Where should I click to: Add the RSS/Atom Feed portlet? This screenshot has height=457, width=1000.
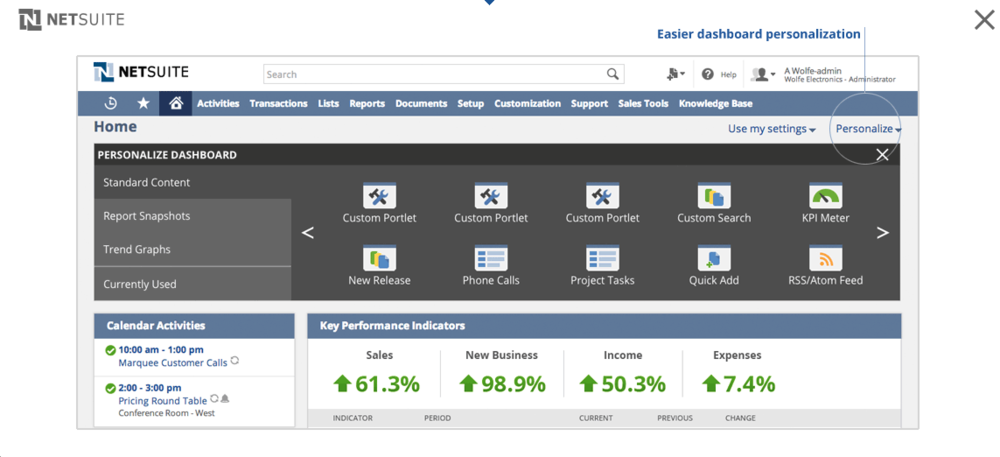(x=825, y=259)
